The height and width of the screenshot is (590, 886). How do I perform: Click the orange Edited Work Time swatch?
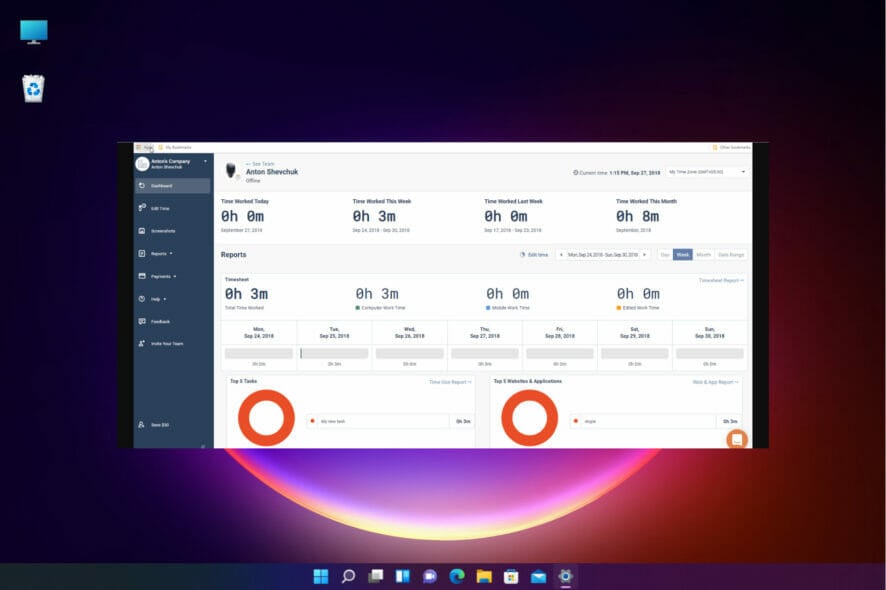pyautogui.click(x=619, y=308)
